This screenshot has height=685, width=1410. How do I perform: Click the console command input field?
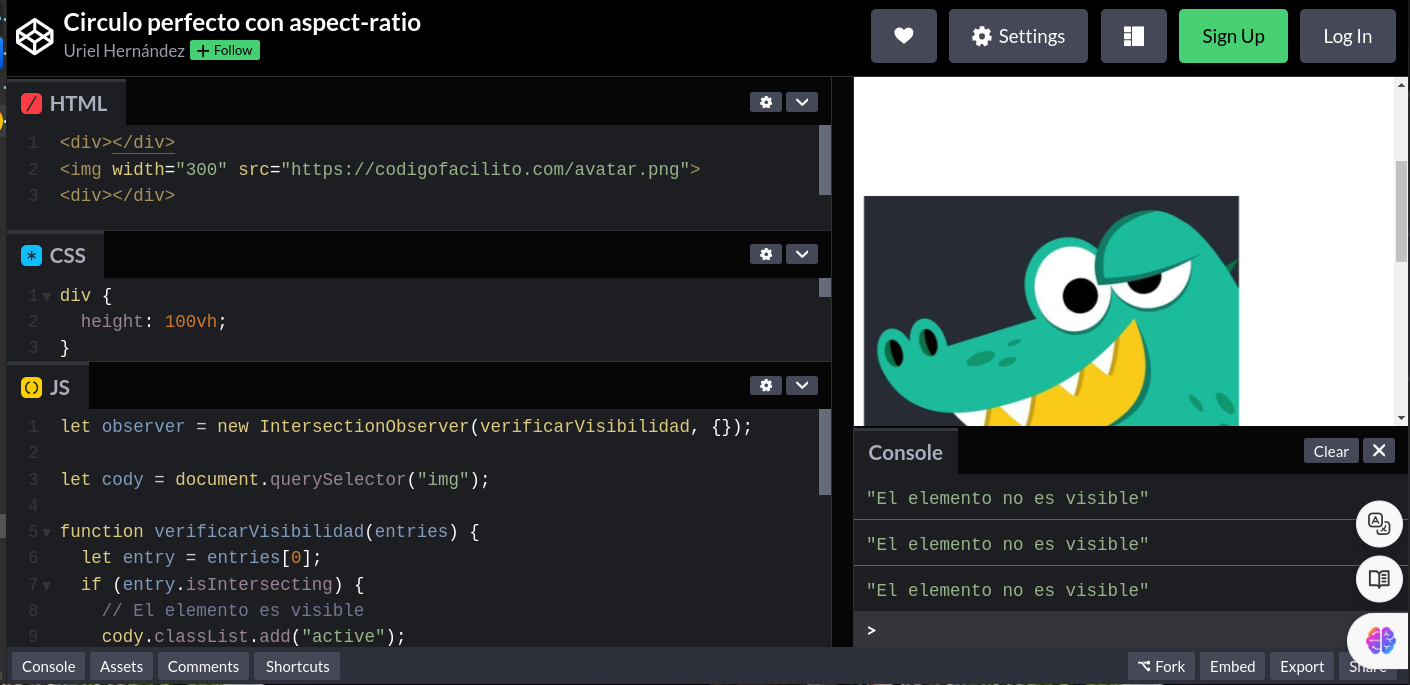[x=1100, y=630]
